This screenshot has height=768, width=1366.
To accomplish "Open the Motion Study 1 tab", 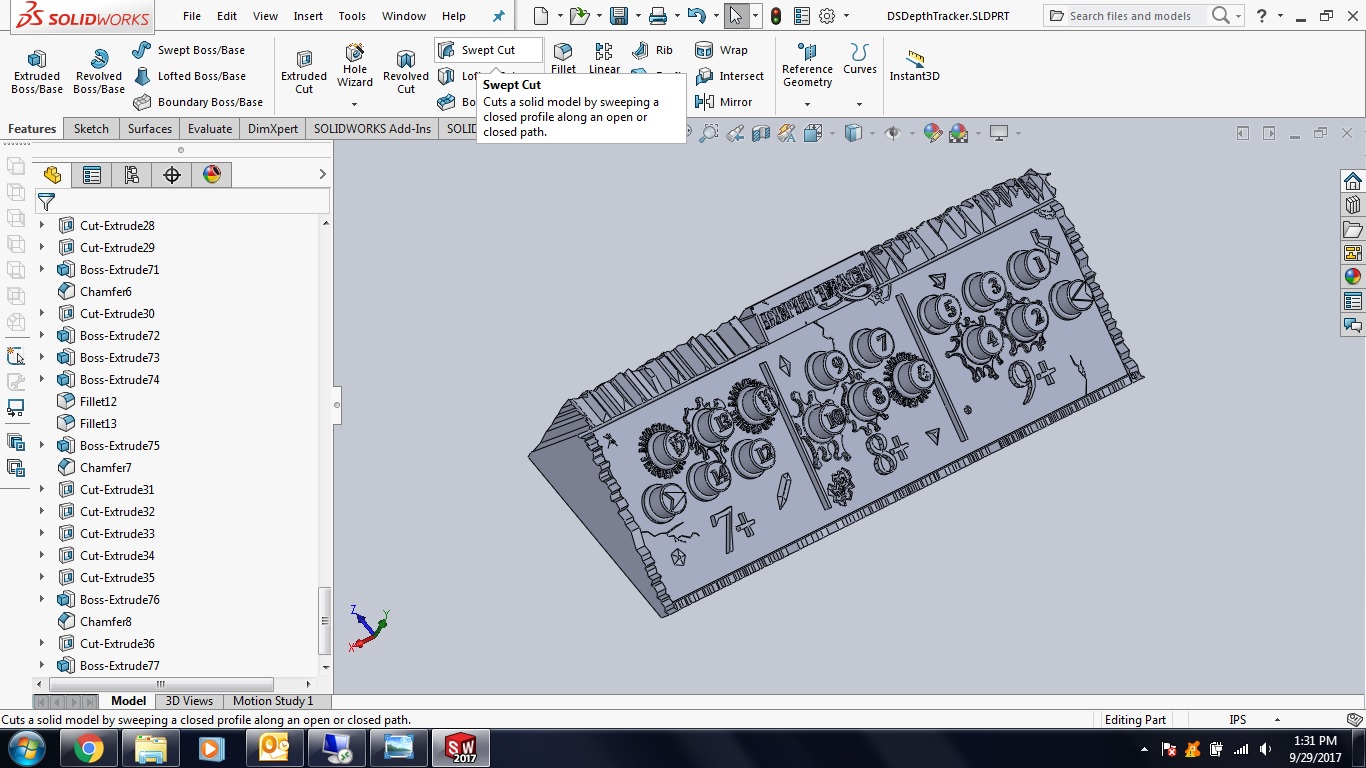I will (273, 701).
